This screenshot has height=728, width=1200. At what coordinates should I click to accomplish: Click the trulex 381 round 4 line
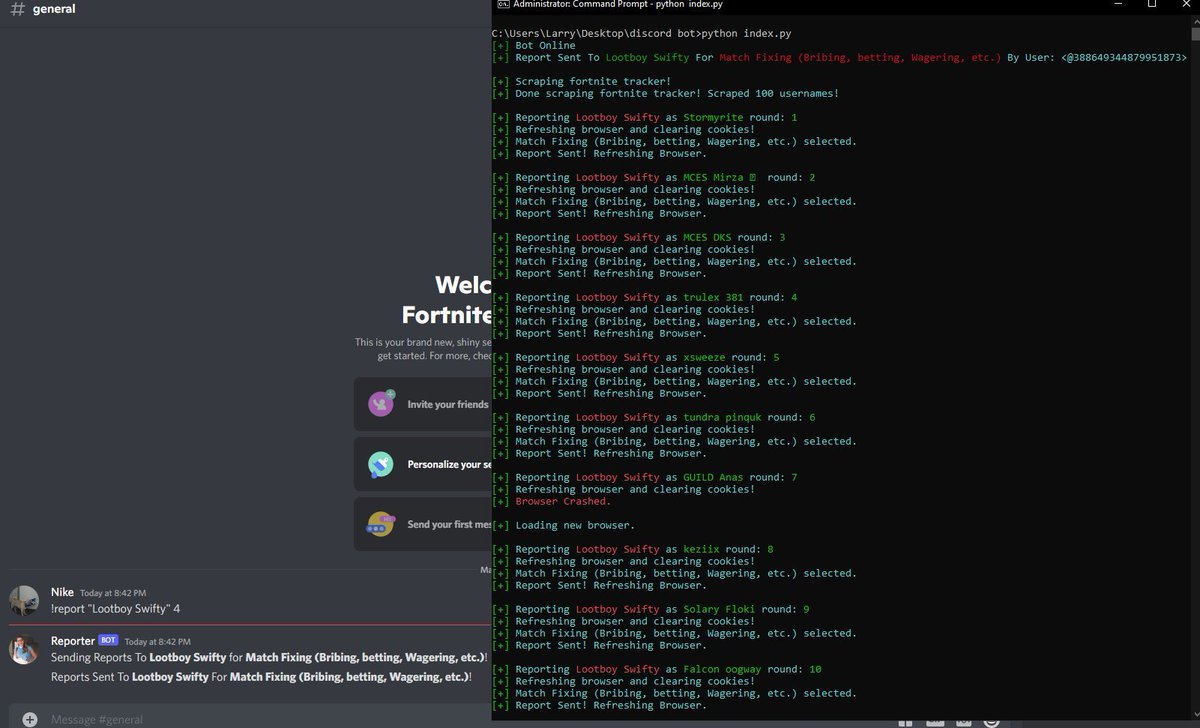[x=645, y=298]
